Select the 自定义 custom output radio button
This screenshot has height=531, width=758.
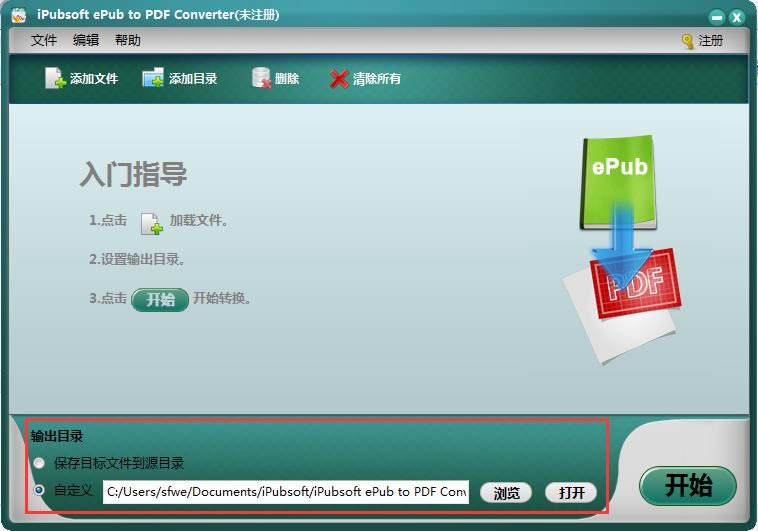[x=39, y=490]
